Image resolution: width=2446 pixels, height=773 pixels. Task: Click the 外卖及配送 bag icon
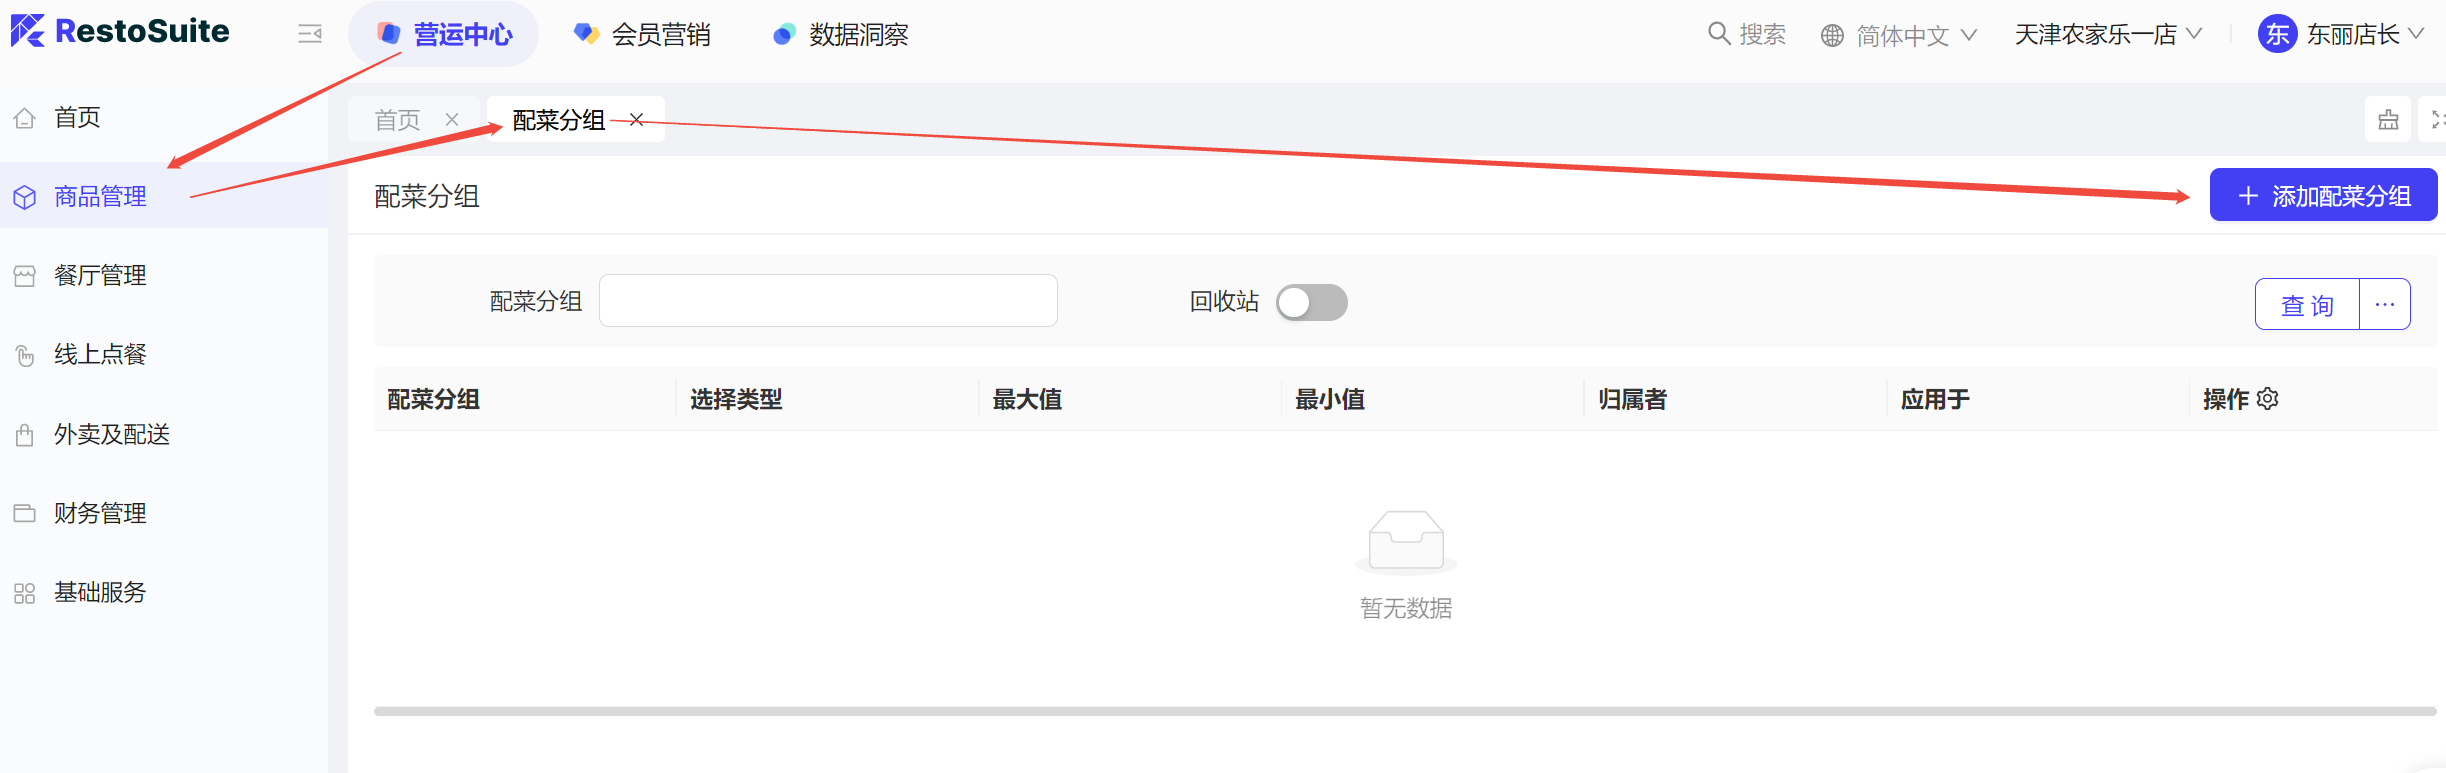(x=25, y=435)
